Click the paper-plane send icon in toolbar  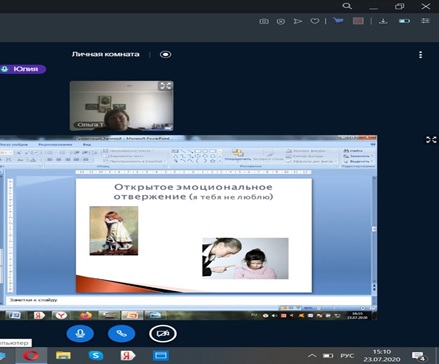point(298,21)
